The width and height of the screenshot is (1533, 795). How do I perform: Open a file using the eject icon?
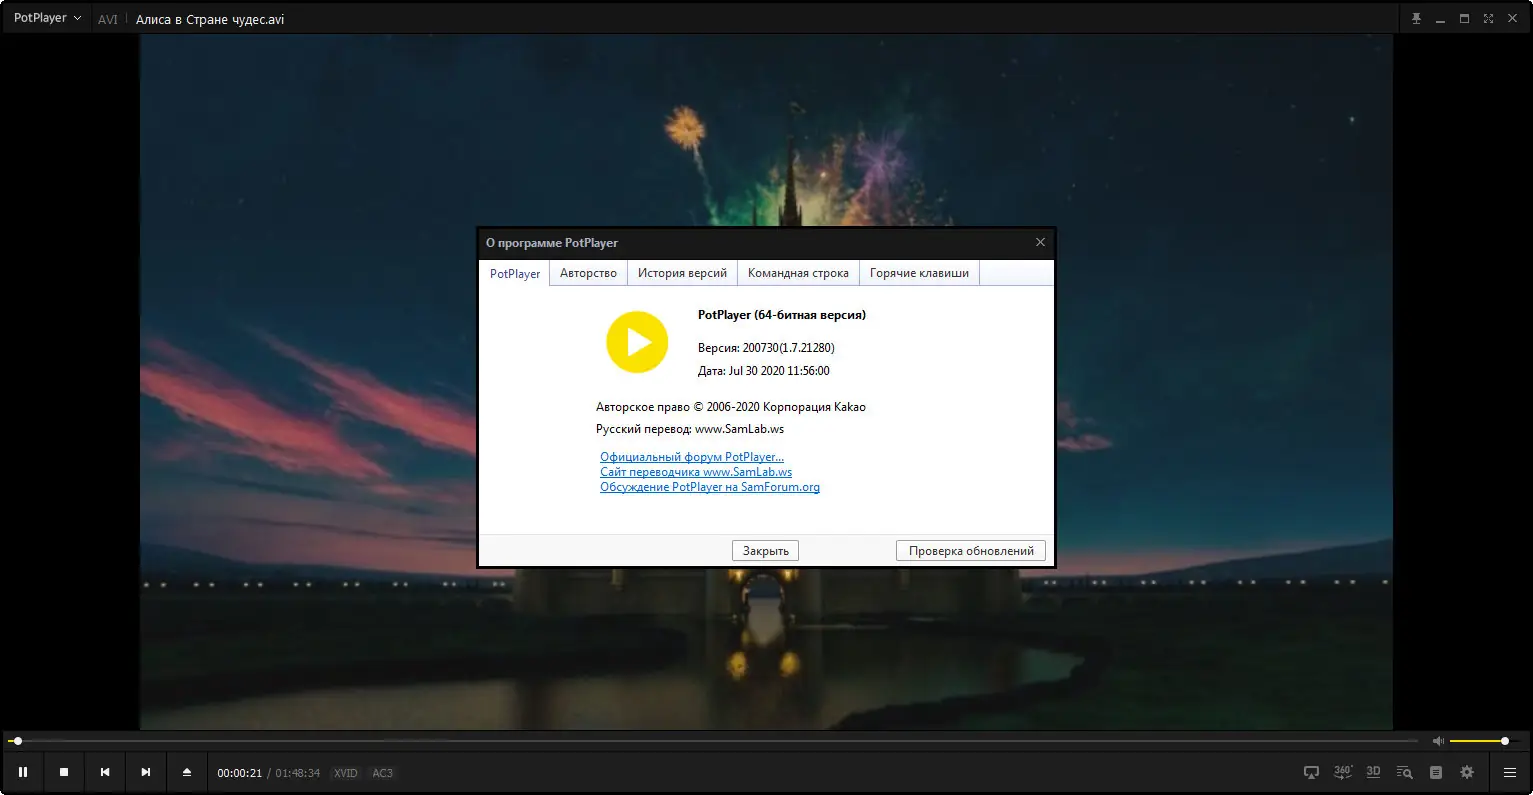[187, 772]
